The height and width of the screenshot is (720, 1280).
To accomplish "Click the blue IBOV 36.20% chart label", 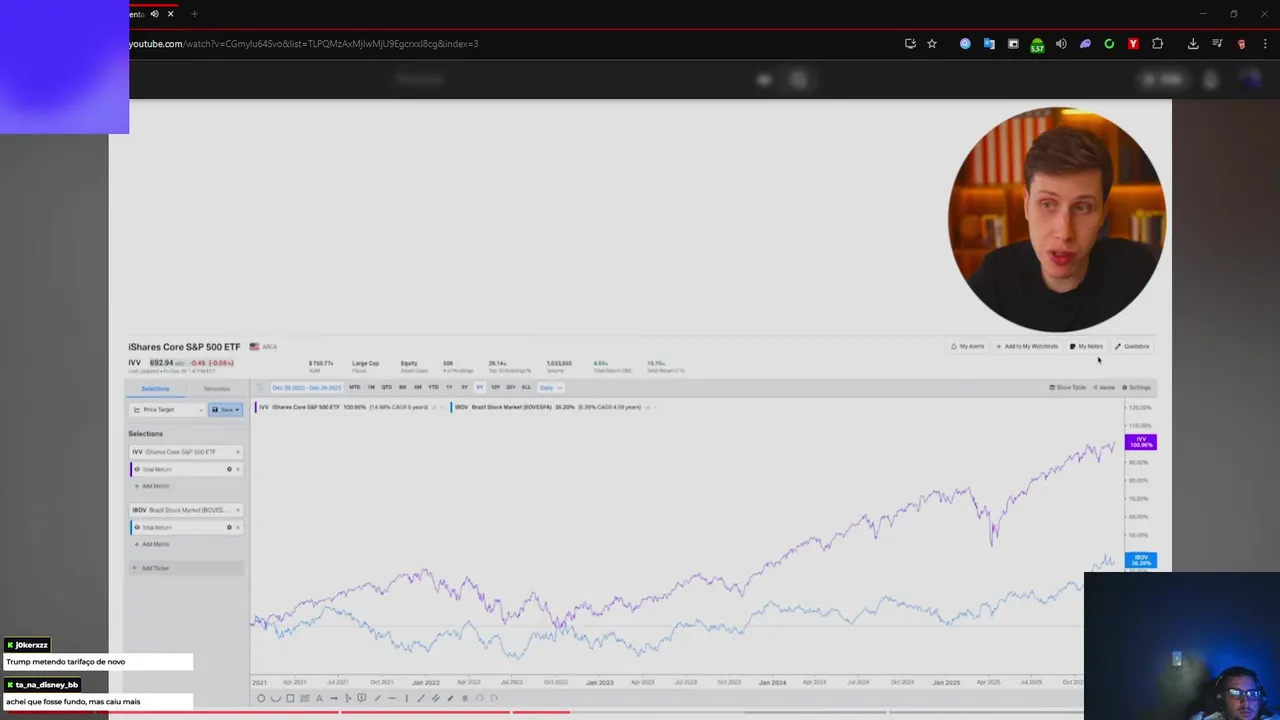I will click(x=1140, y=560).
